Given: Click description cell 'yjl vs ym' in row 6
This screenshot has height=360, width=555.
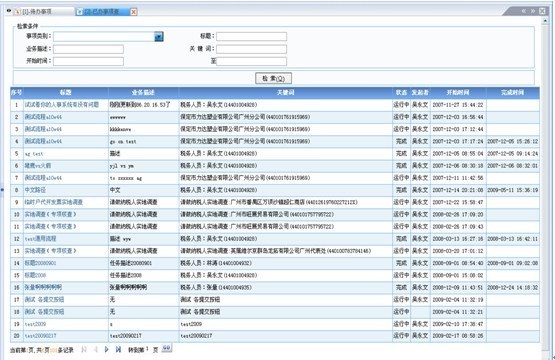Looking at the screenshot, I should tap(122, 166).
